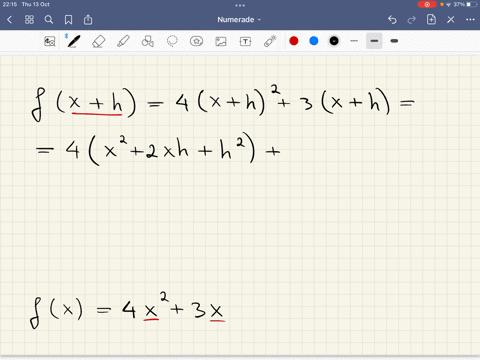Viewport: 480px width, 360px height.
Task: Open the page thumbnails grid view
Action: (29, 20)
